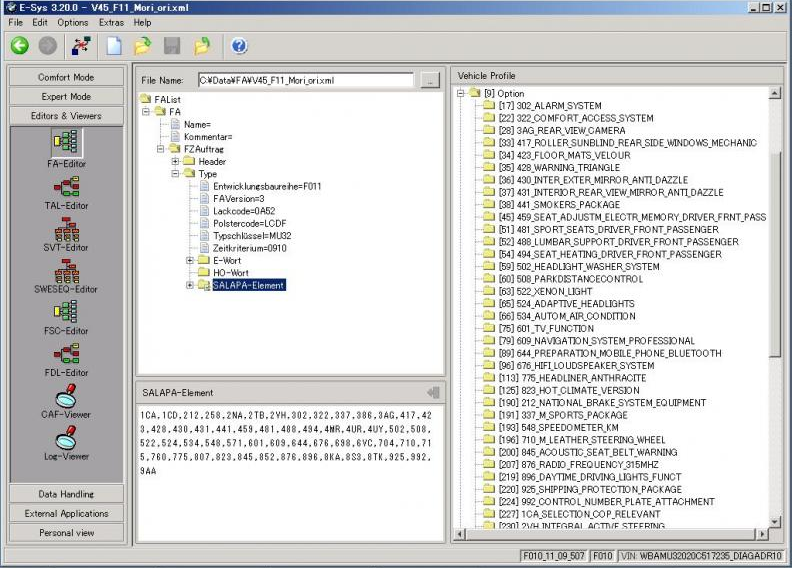Click the SALAPA-Element codes text area
Screen dimensions: 793x568
pos(290,473)
